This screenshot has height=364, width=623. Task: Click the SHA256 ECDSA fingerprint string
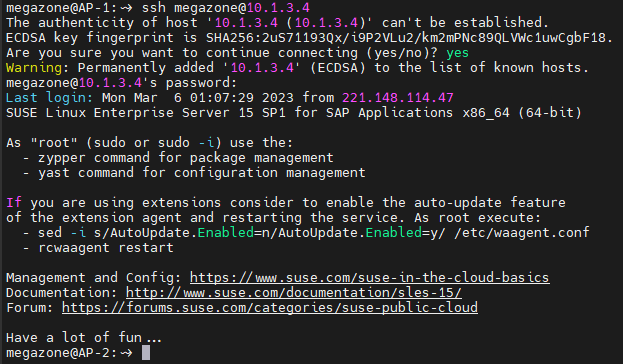409,38
